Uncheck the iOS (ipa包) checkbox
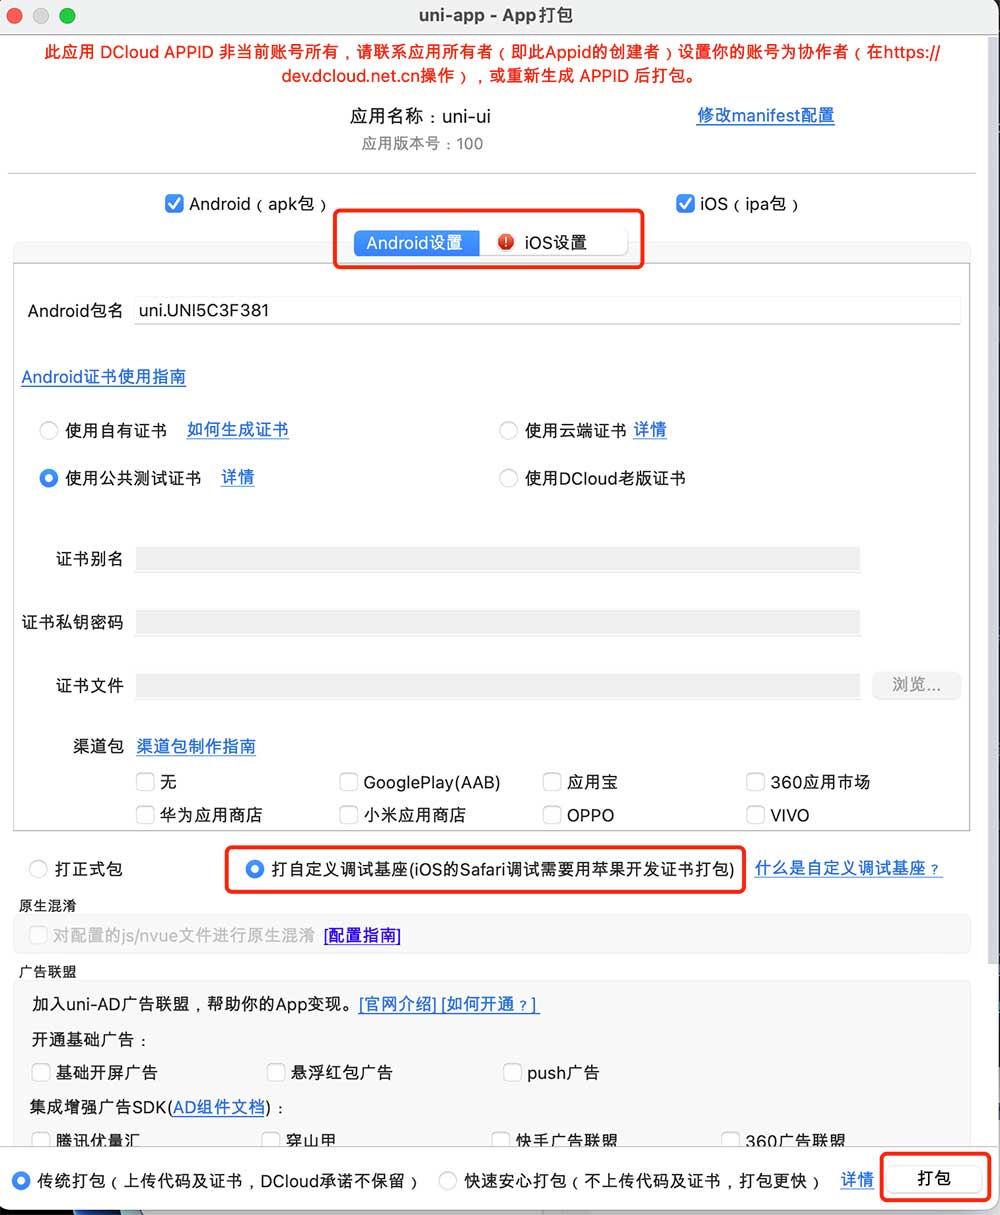Image resolution: width=1000 pixels, height=1215 pixels. [x=685, y=204]
